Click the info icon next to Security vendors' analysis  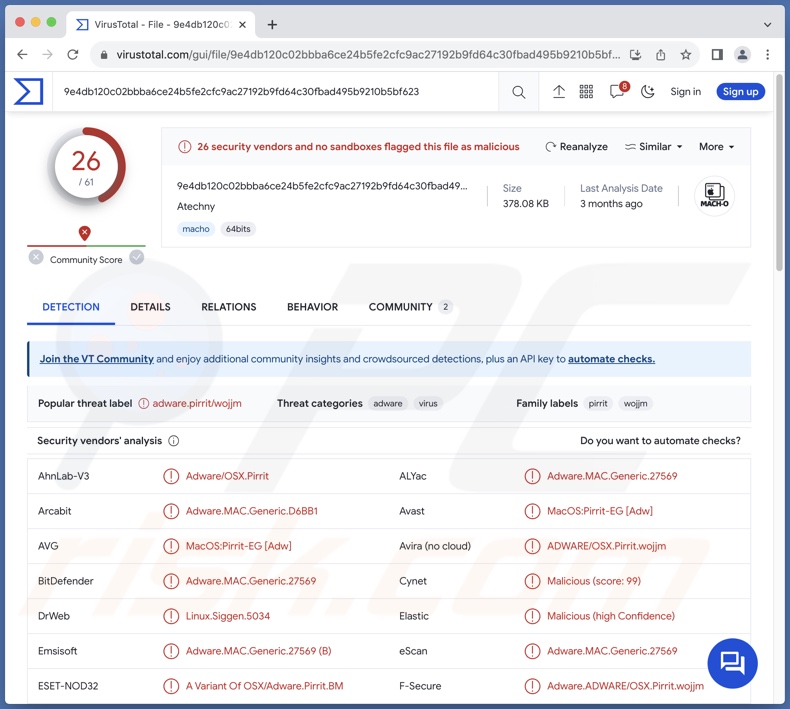click(x=173, y=441)
